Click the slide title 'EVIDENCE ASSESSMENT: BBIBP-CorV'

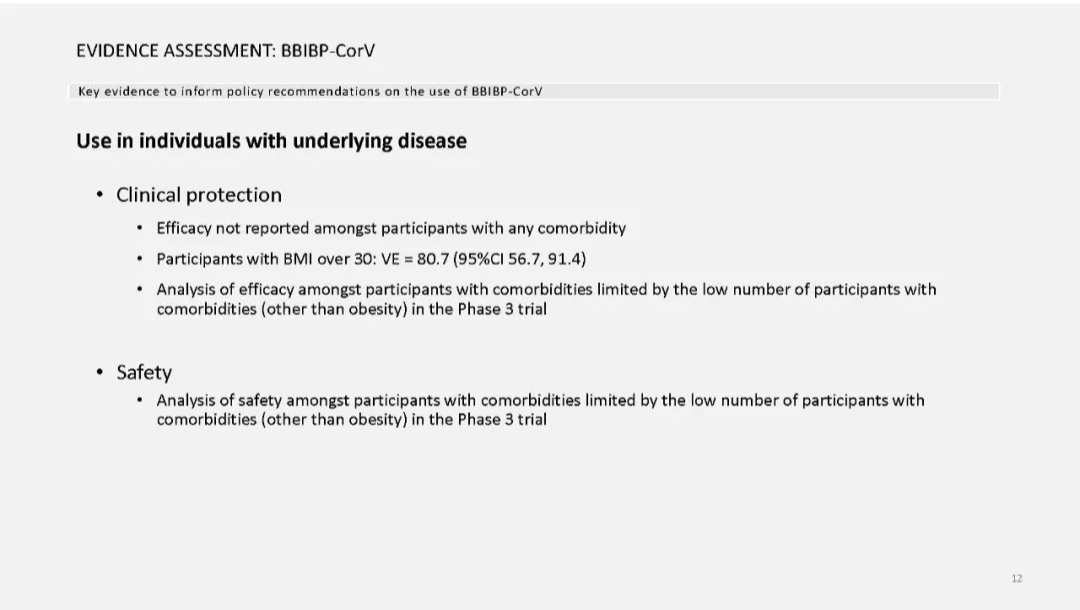(225, 51)
